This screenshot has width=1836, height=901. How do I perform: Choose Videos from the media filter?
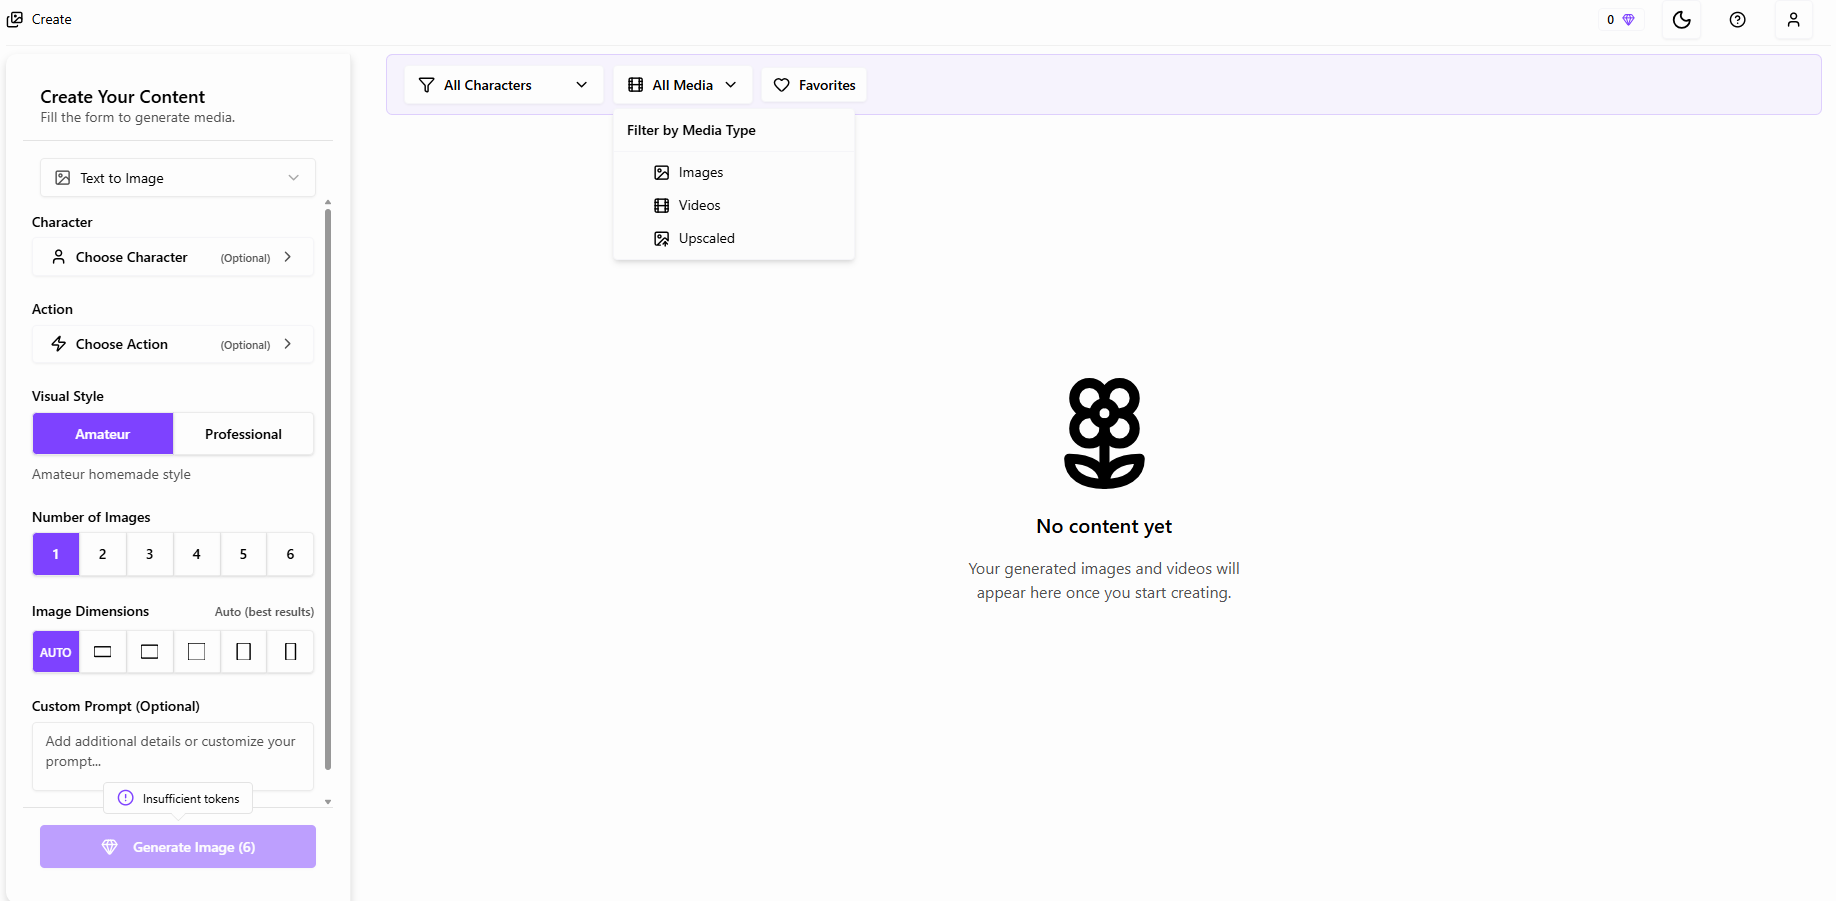point(699,205)
